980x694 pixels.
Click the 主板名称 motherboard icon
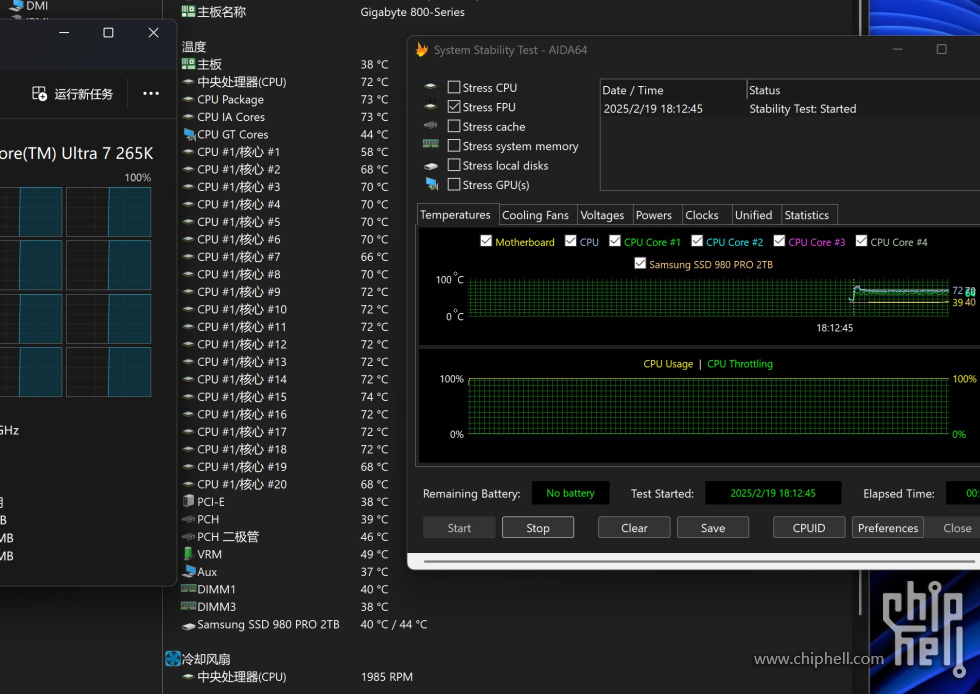point(188,11)
